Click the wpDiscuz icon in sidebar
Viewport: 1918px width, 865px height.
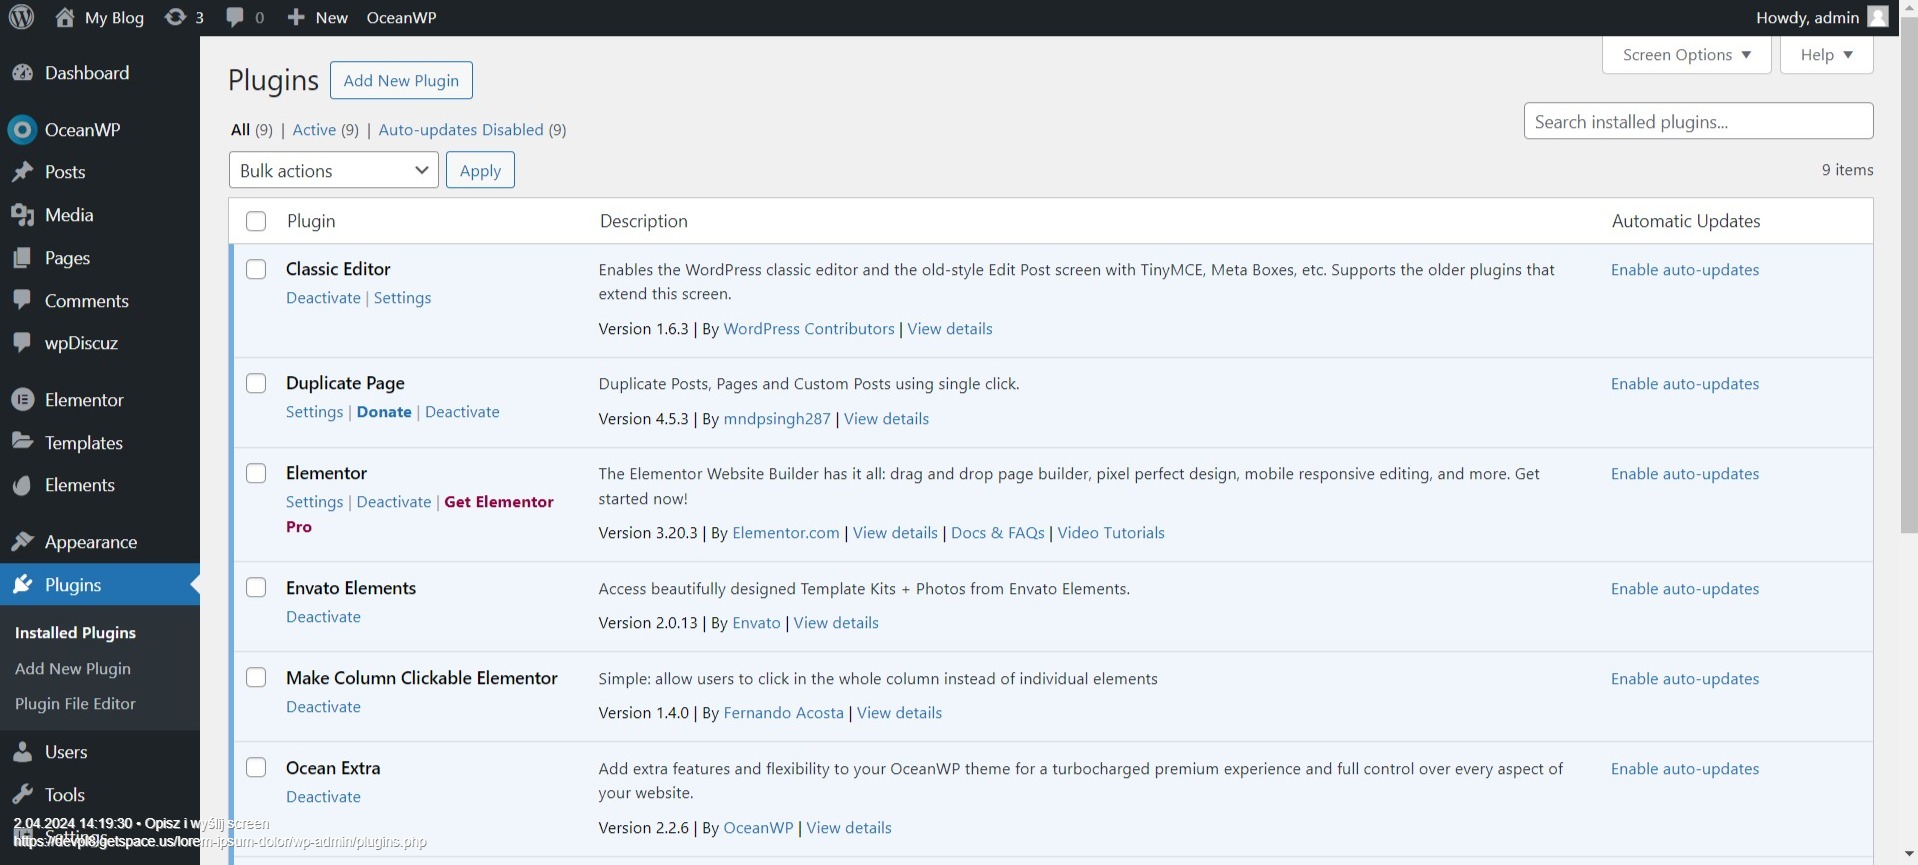(22, 342)
